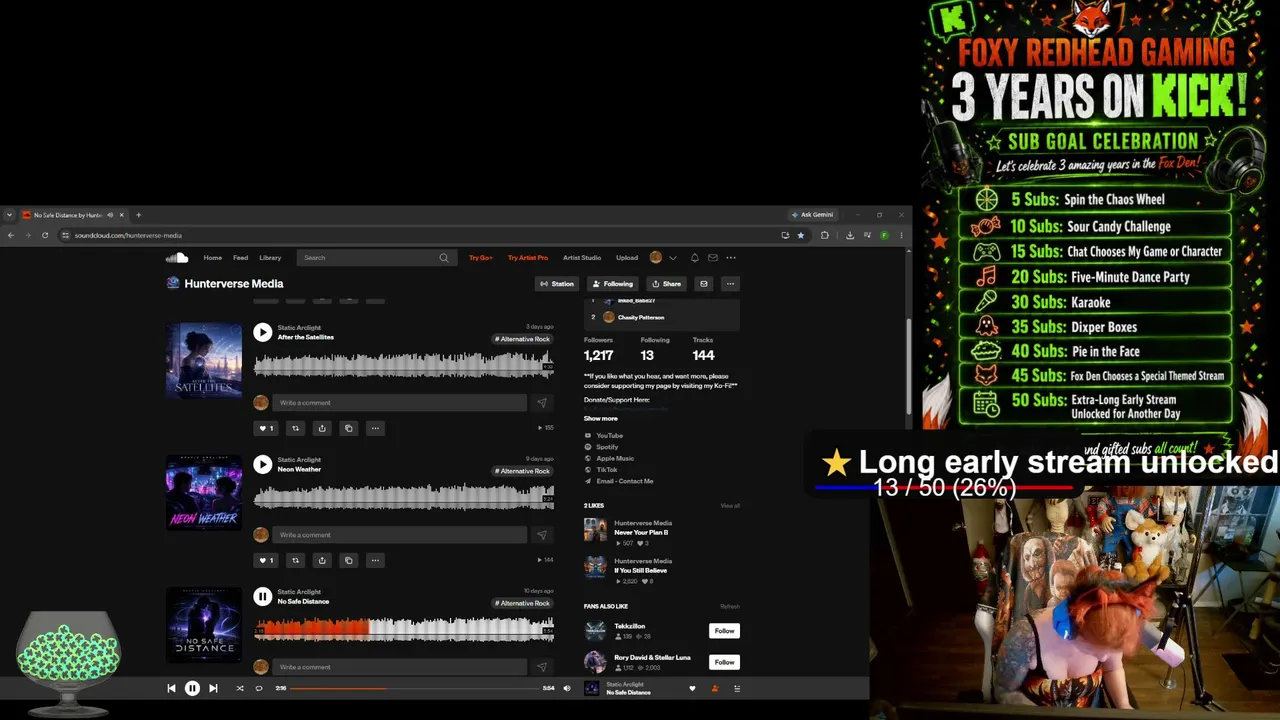
Task: Play the track After the Satellites
Action: (262, 332)
